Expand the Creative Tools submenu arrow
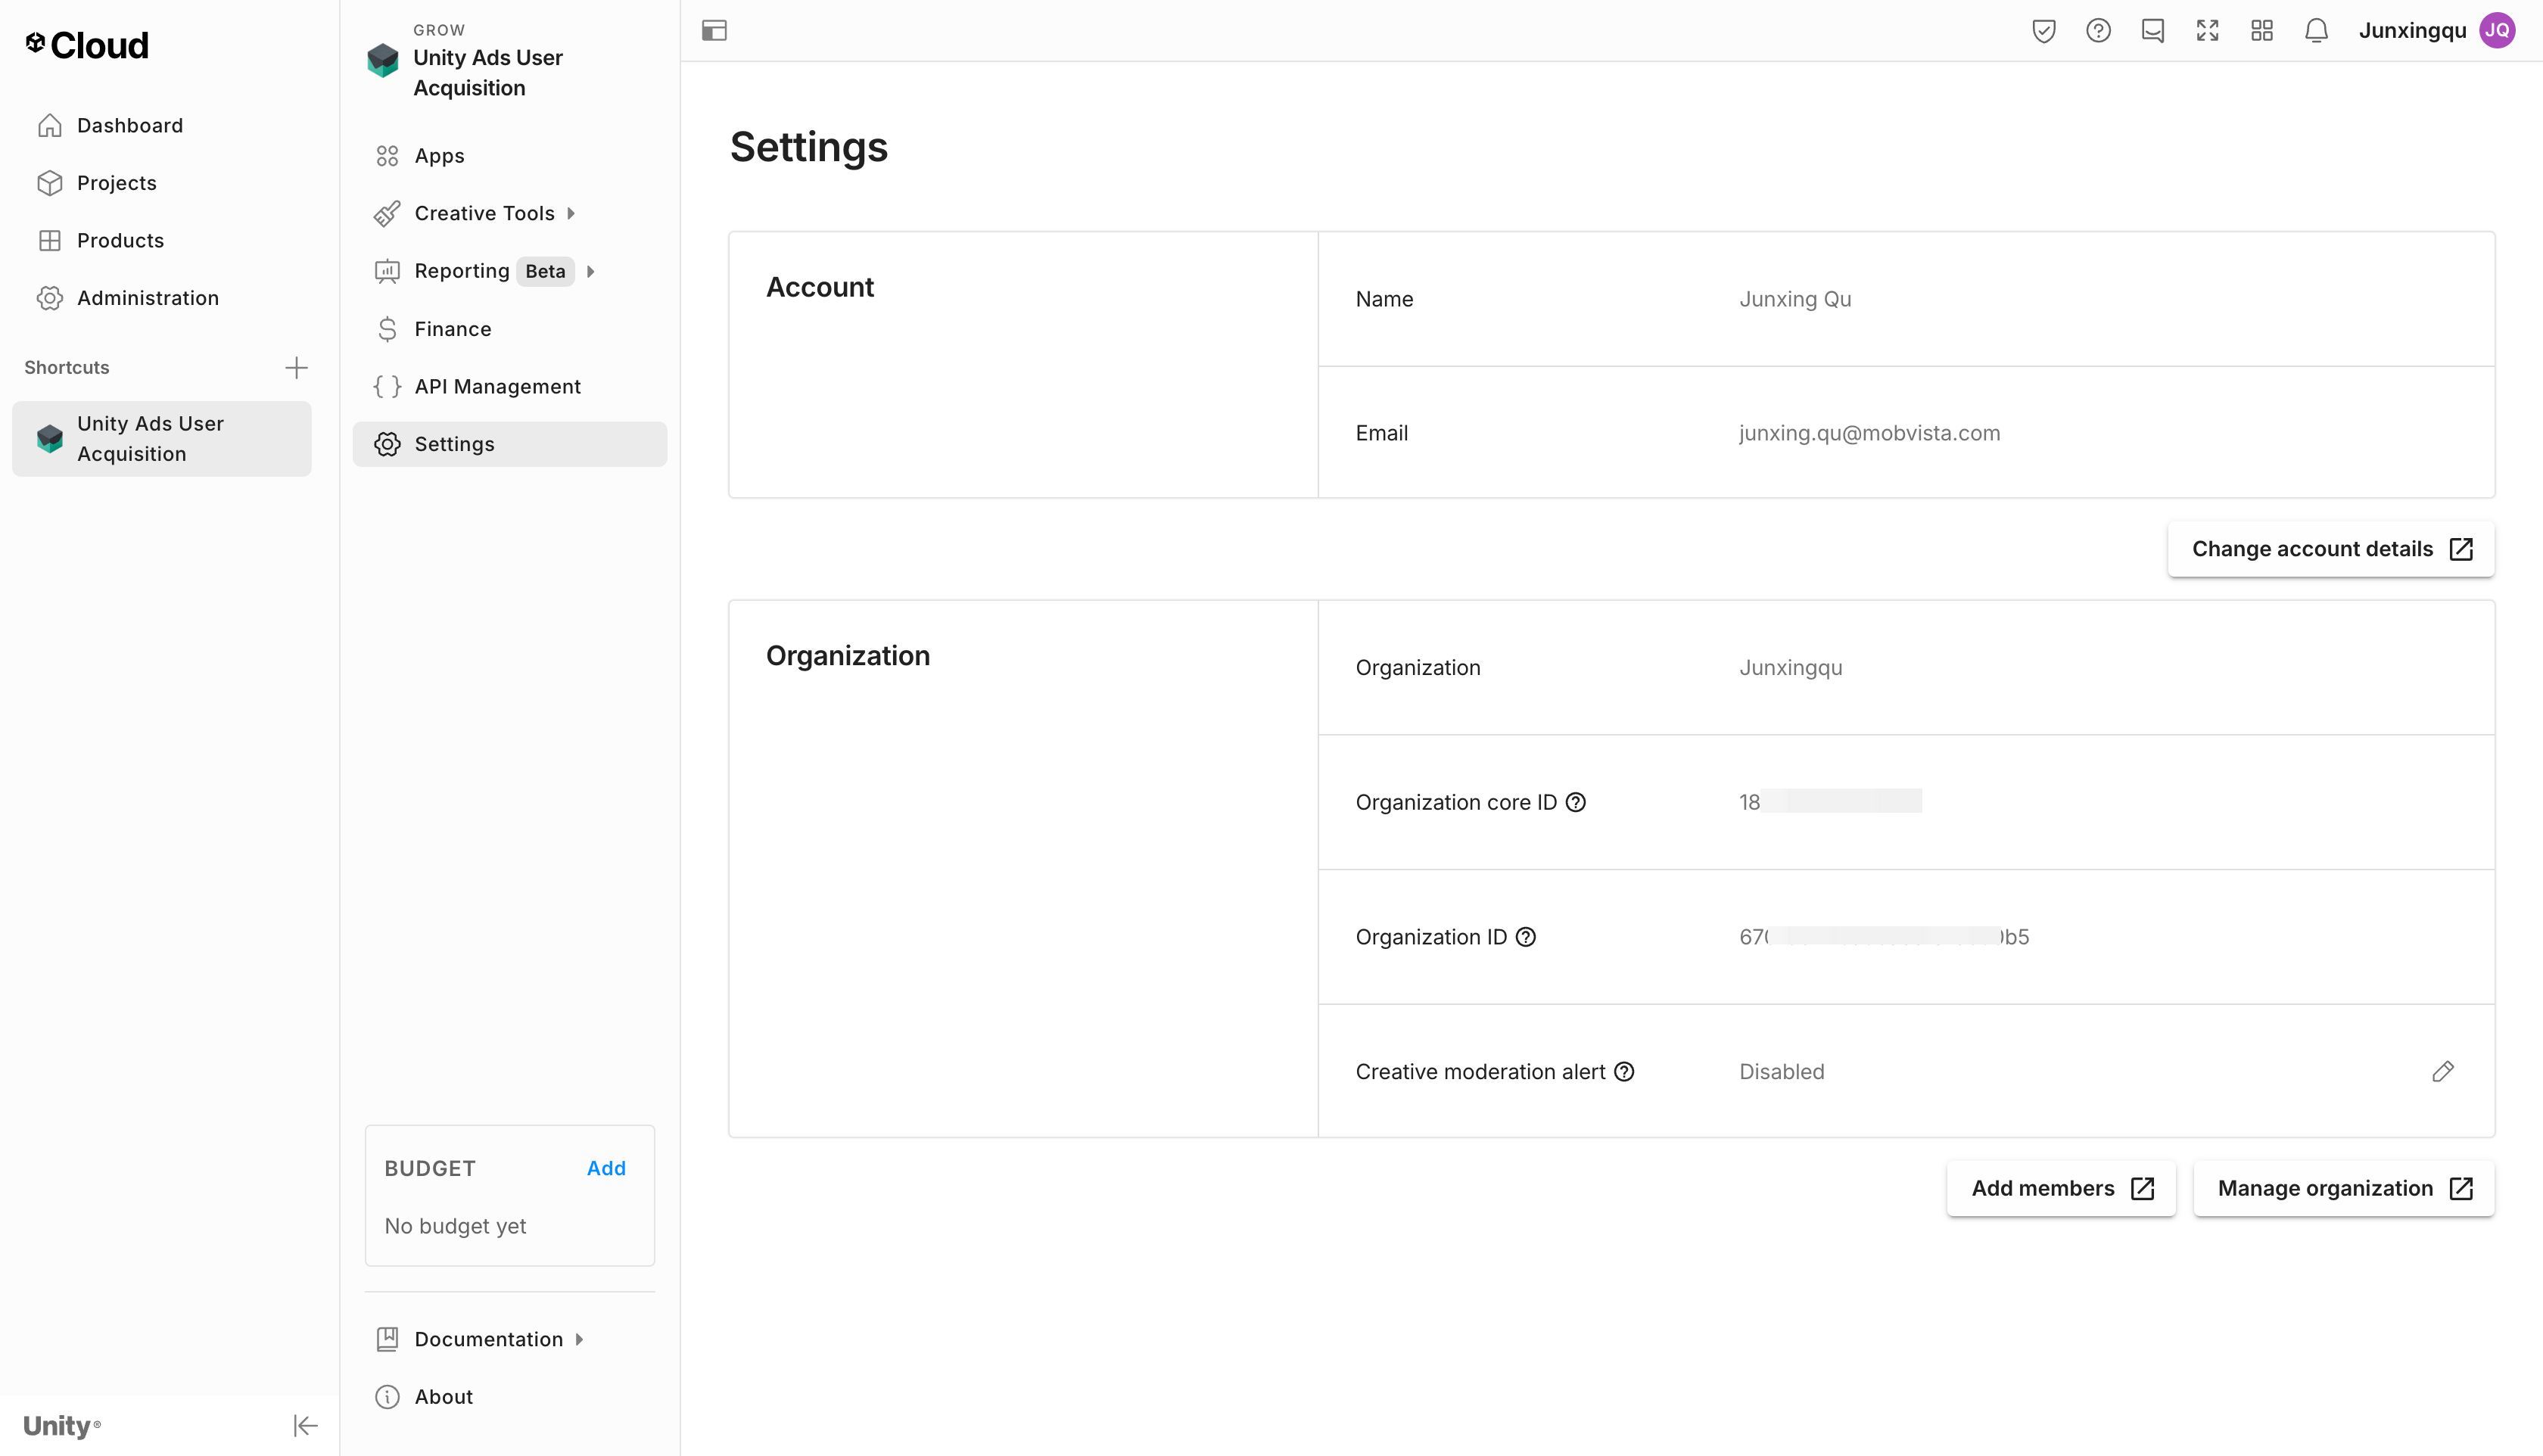2543x1456 pixels. pos(571,213)
